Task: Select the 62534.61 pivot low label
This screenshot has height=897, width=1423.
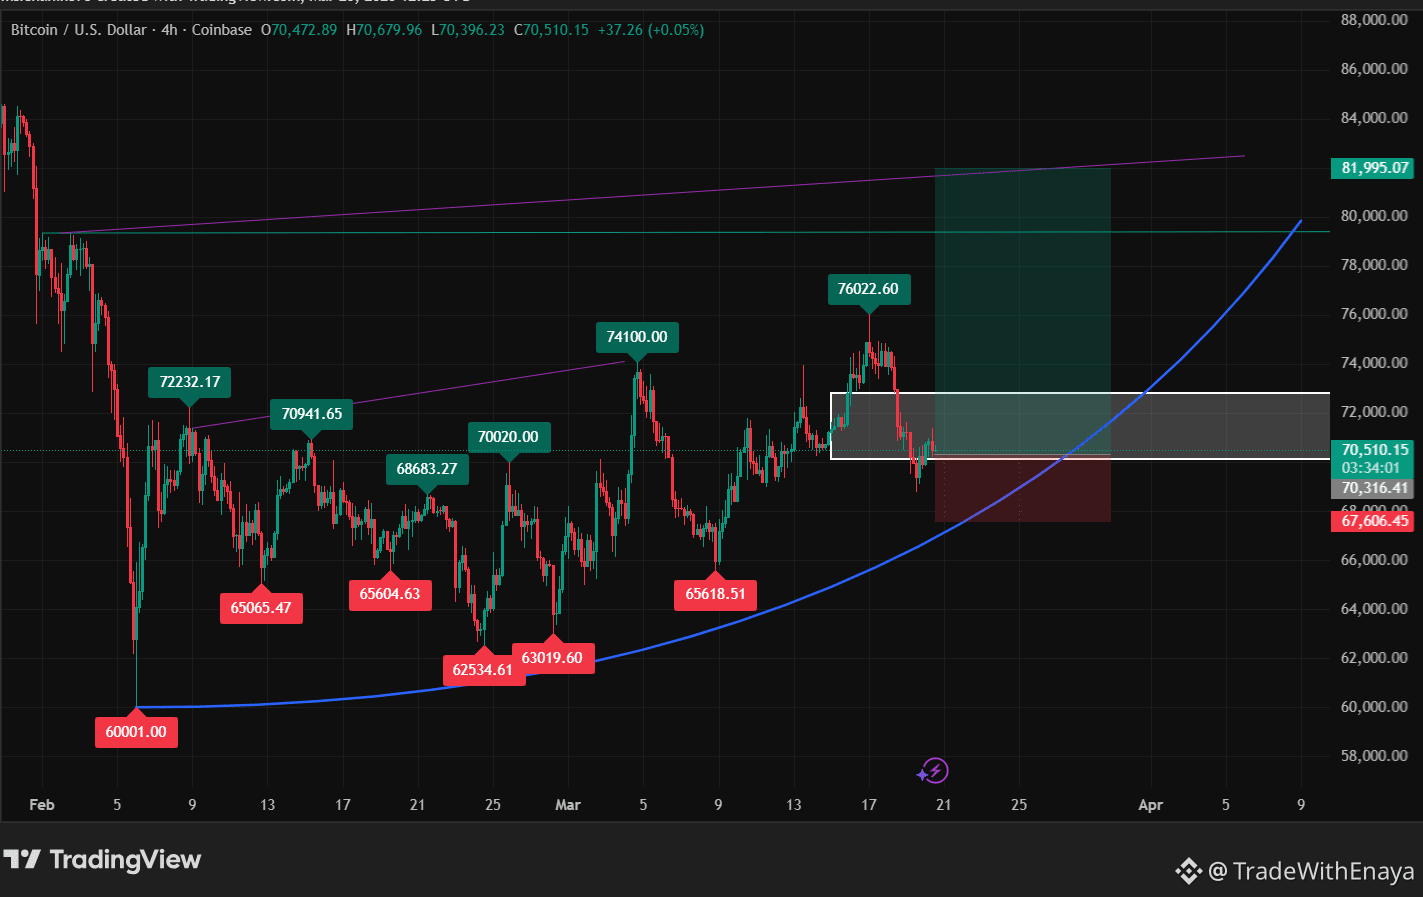Action: (x=483, y=670)
